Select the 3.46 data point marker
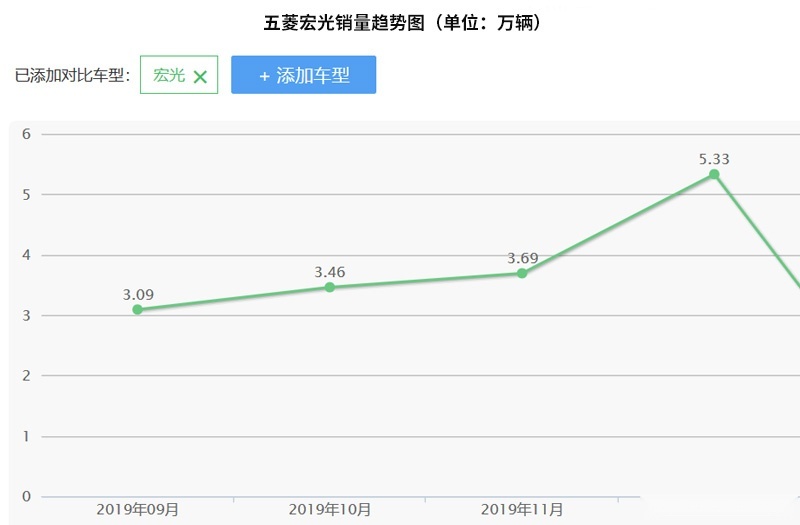The width and height of the screenshot is (800, 525). pos(330,287)
